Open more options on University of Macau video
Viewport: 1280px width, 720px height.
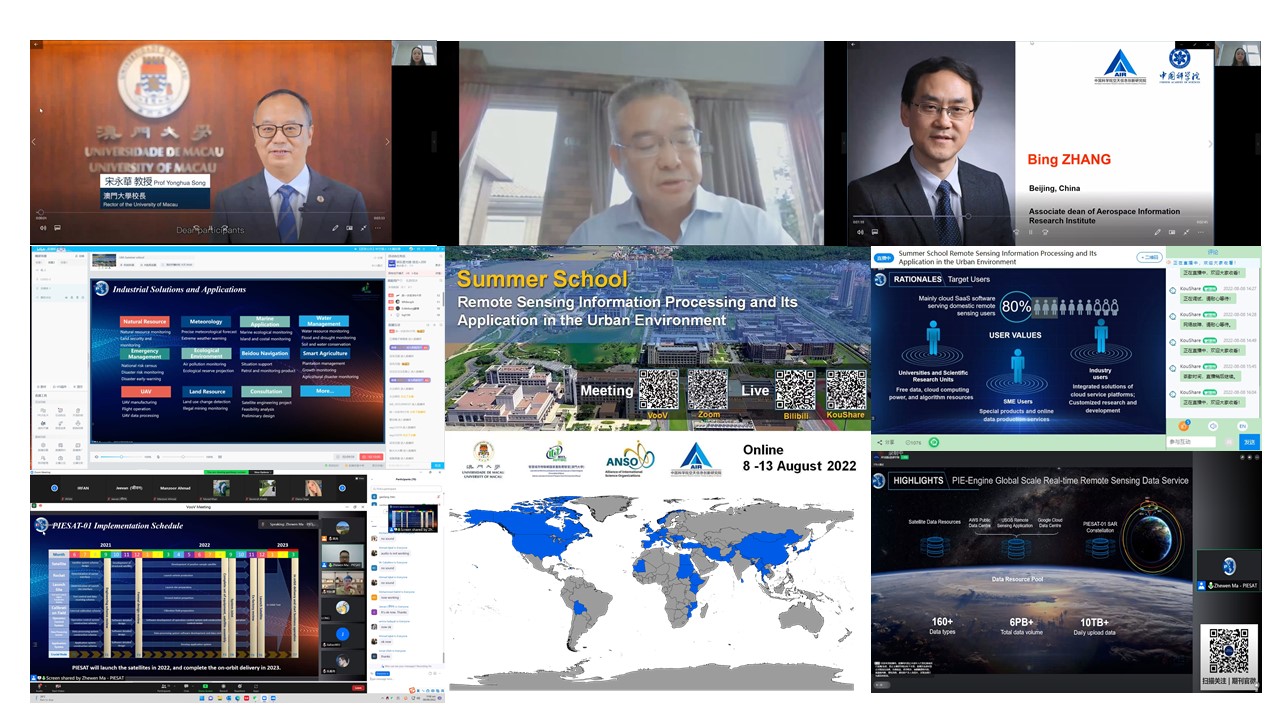377,228
